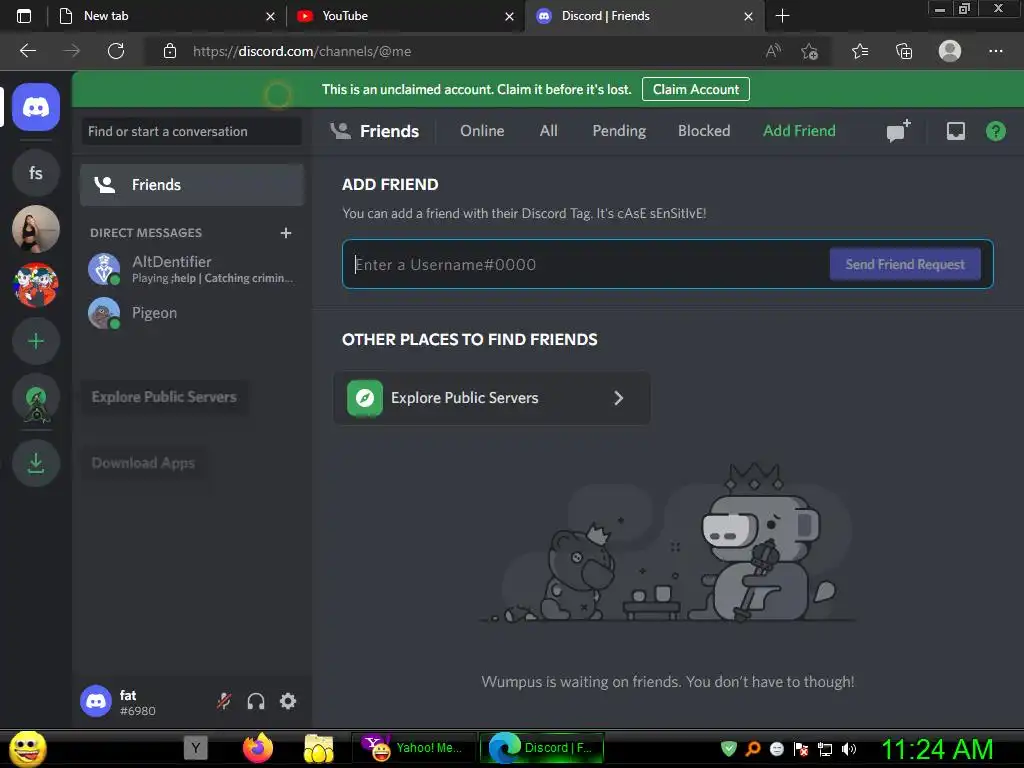Image resolution: width=1024 pixels, height=768 pixels.
Task: Switch to Yahoo! Messenger taskbar item
Action: coord(413,748)
